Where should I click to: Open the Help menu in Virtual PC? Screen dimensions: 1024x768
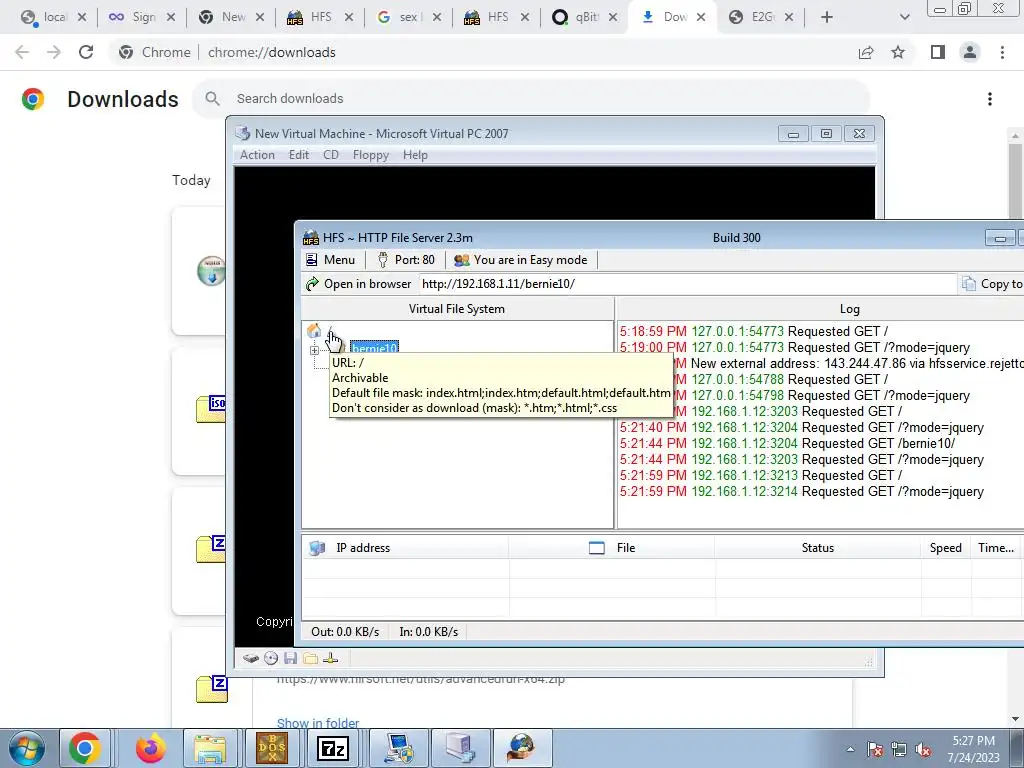(415, 155)
